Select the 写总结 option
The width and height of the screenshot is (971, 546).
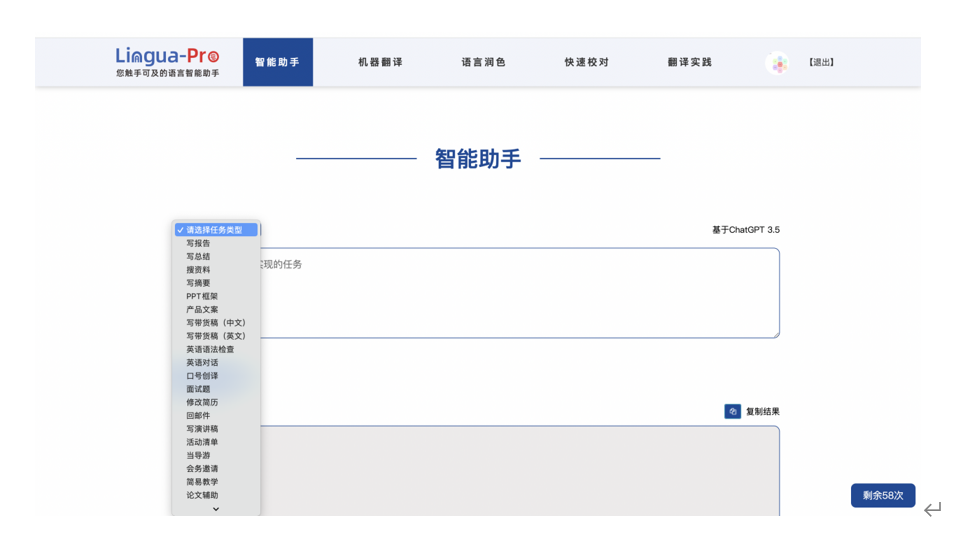pyautogui.click(x=198, y=257)
